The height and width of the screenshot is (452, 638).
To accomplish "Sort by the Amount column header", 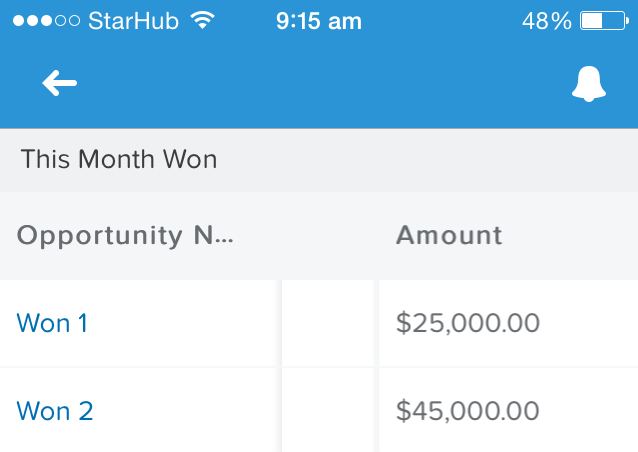I will click(x=449, y=236).
